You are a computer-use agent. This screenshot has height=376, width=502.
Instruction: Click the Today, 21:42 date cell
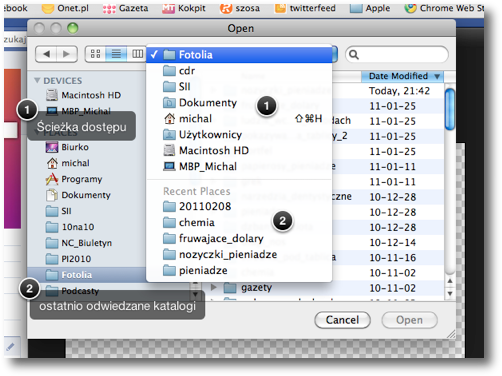tap(399, 91)
